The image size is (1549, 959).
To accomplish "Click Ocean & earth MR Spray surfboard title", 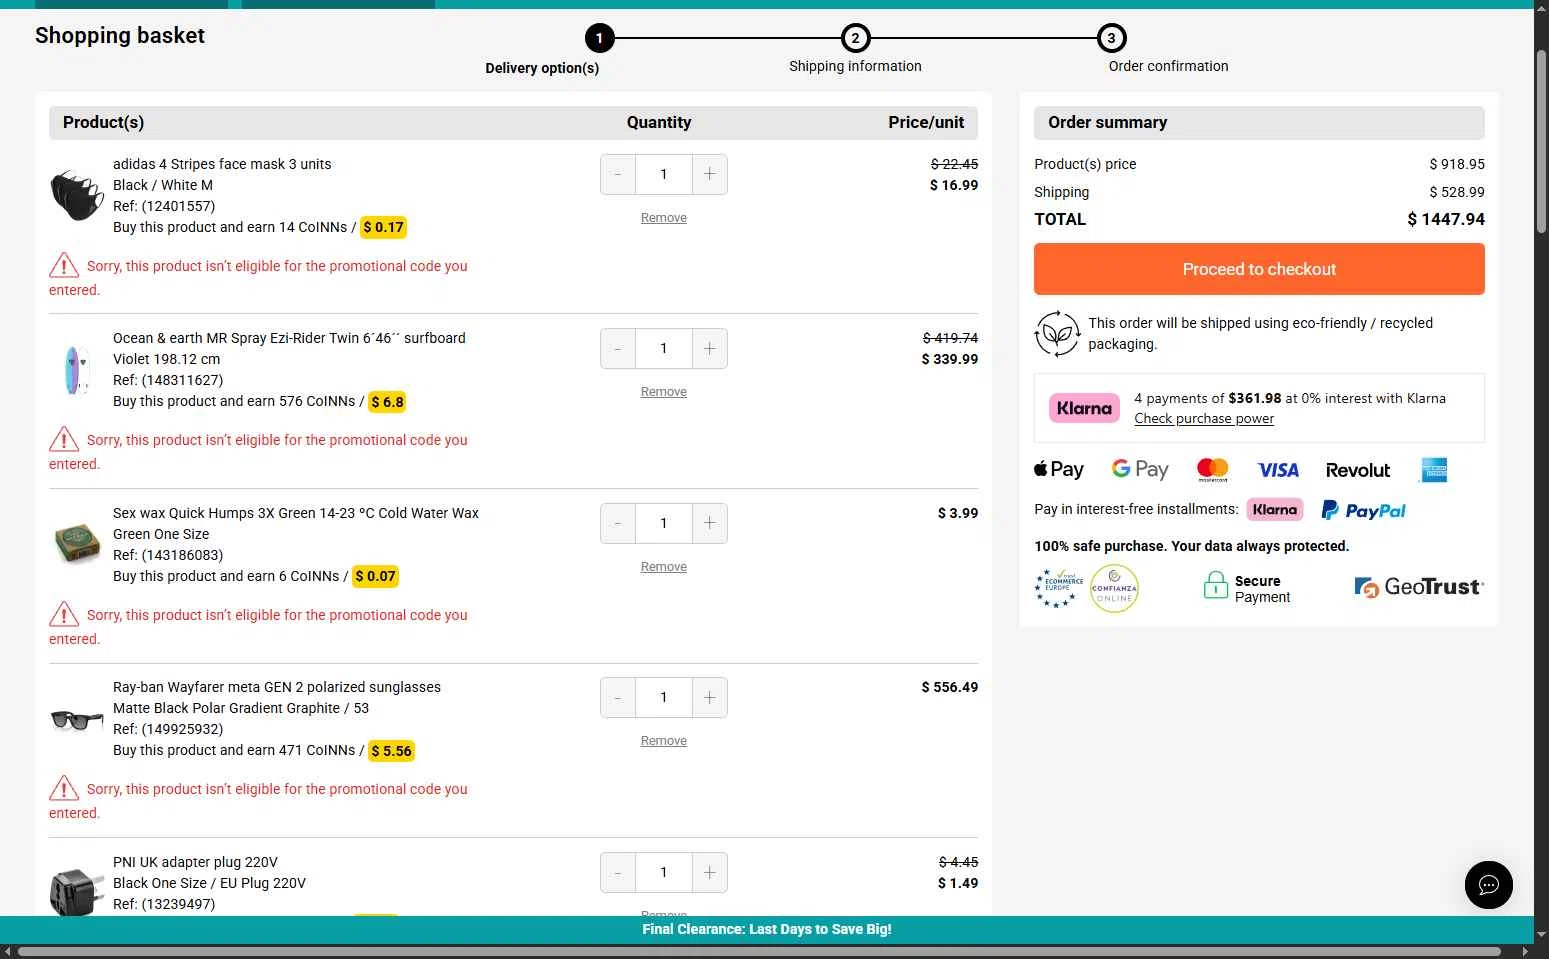I will click(x=289, y=338).
